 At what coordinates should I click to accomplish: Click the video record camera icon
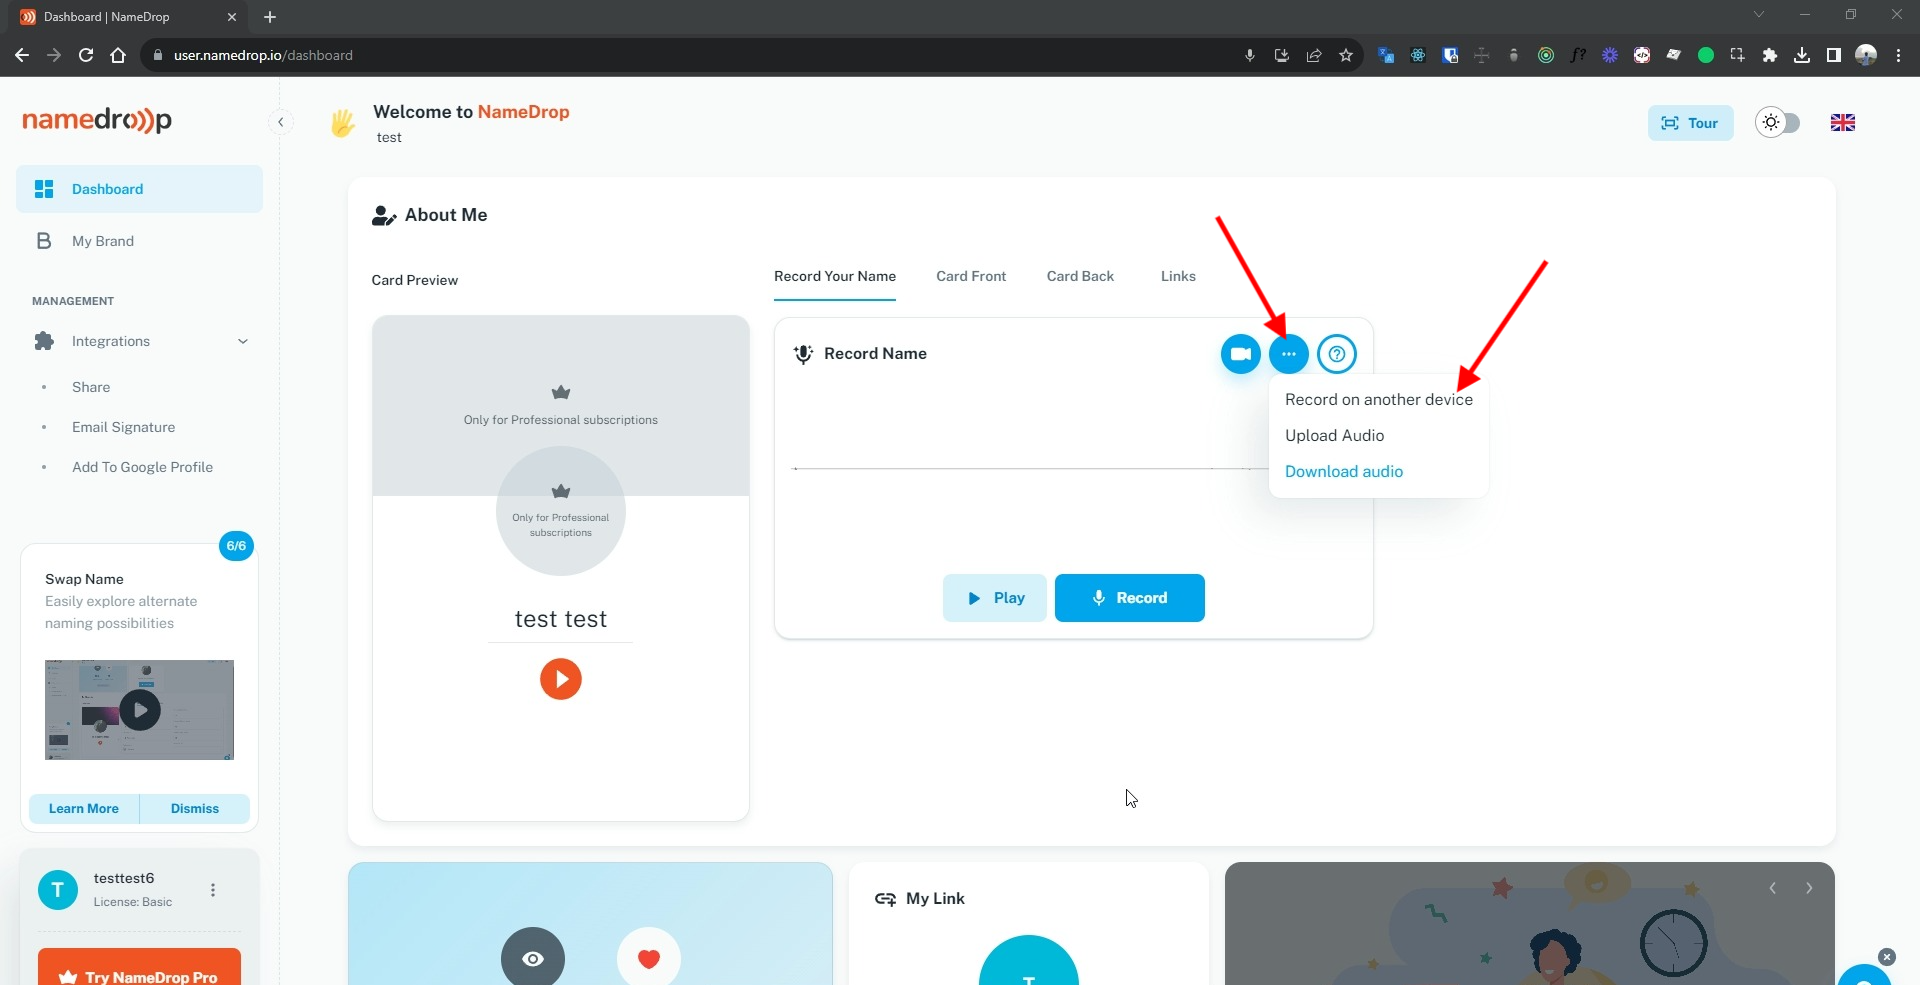(x=1240, y=354)
